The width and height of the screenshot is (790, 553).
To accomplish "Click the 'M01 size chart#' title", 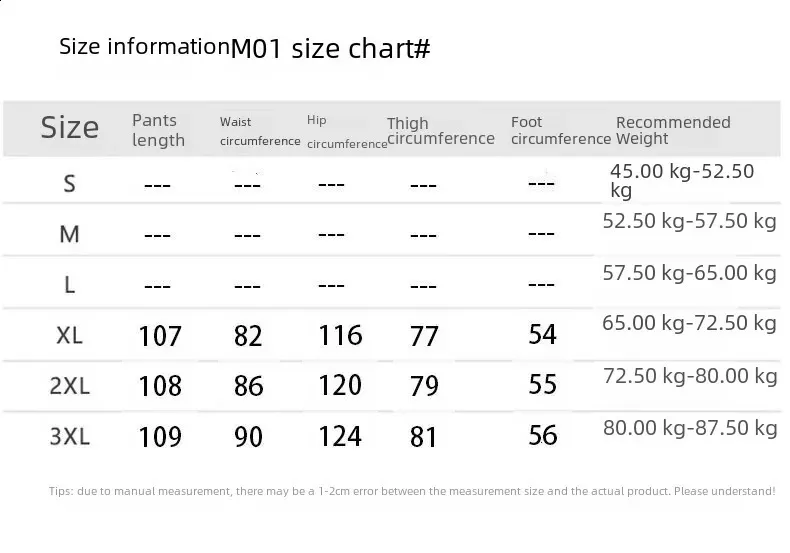I will [x=330, y=49].
